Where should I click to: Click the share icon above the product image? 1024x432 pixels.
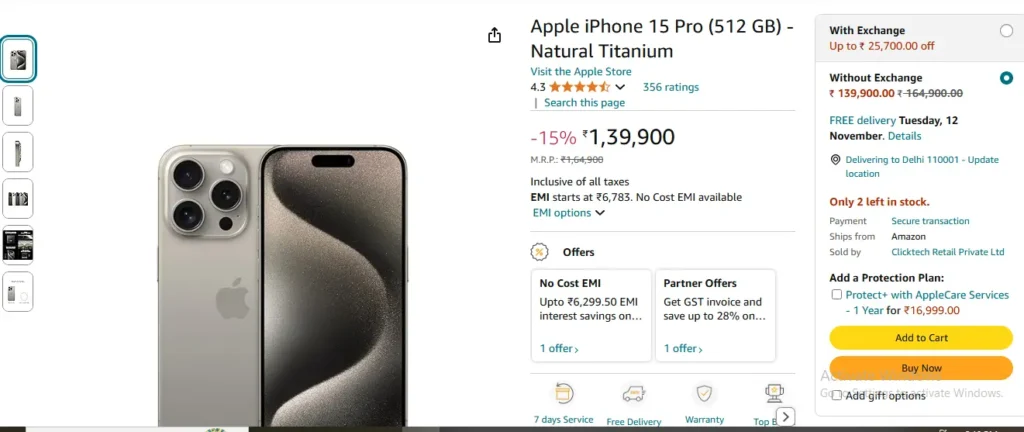click(494, 35)
